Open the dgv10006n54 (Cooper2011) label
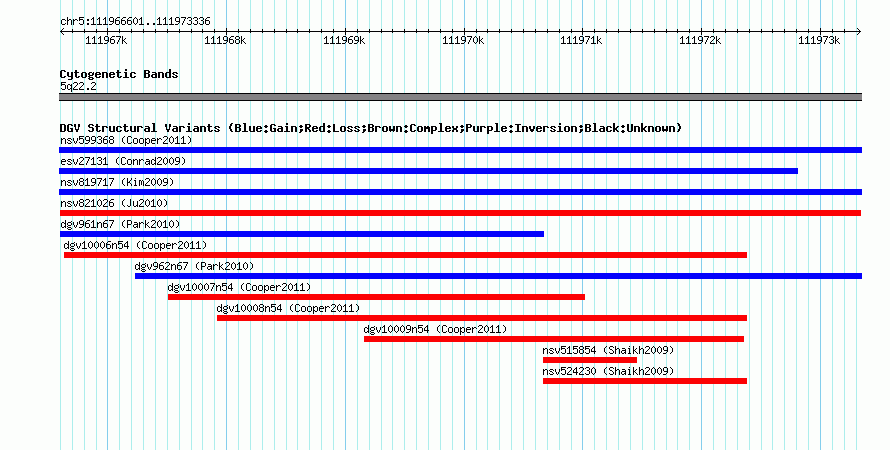 click(135, 245)
